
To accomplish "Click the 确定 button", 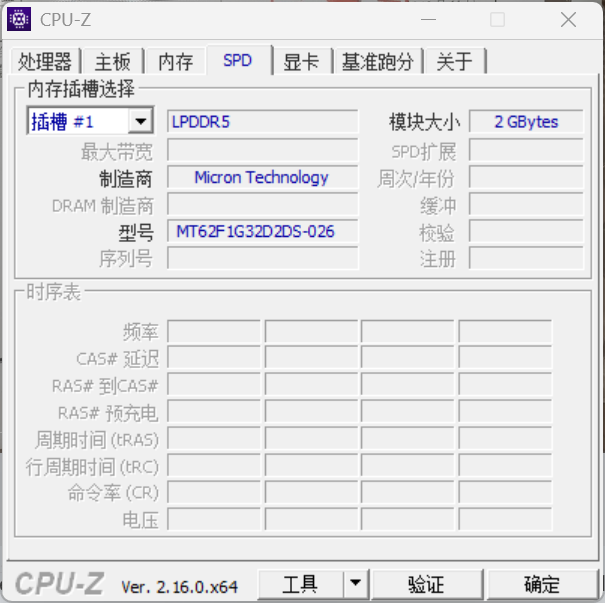I will [x=542, y=584].
